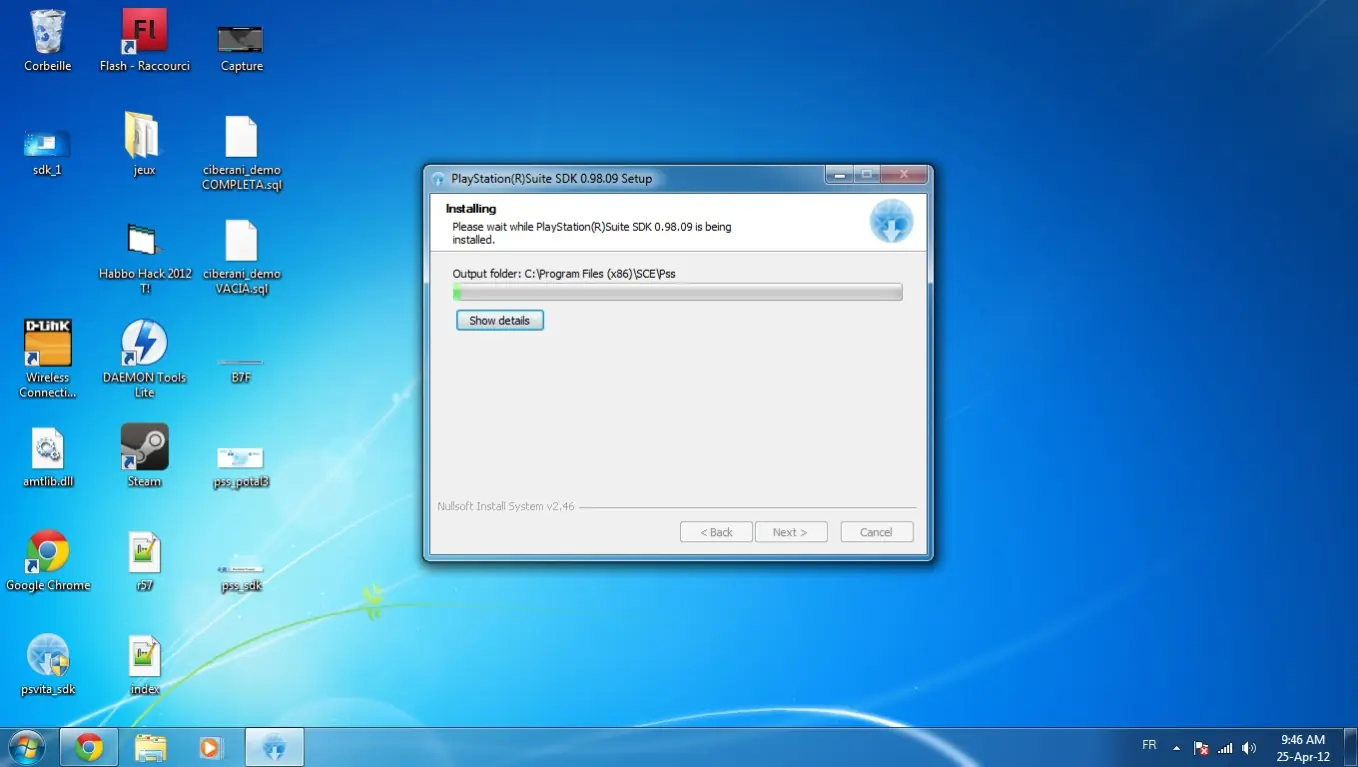Open Windows Media Player from taskbar
Image resolution: width=1358 pixels, height=767 pixels.
pyautogui.click(x=210, y=747)
